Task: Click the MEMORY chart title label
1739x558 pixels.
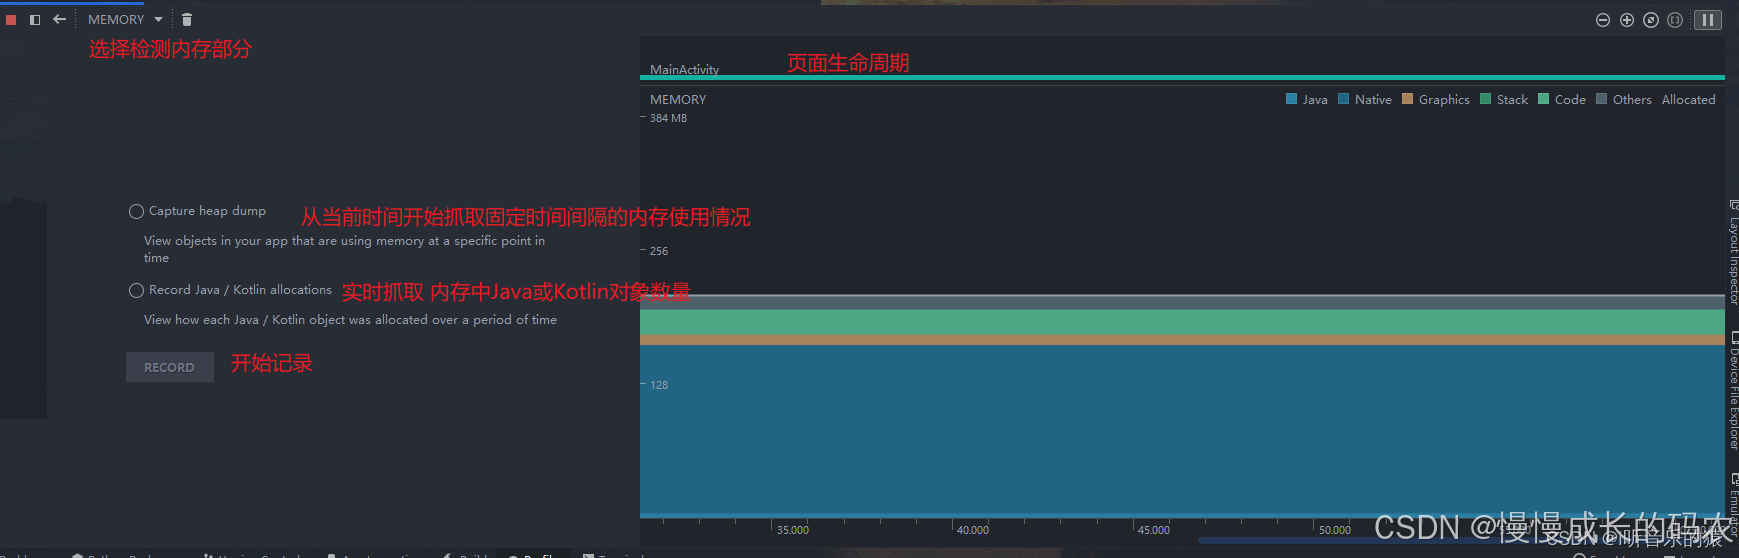Action: point(678,99)
